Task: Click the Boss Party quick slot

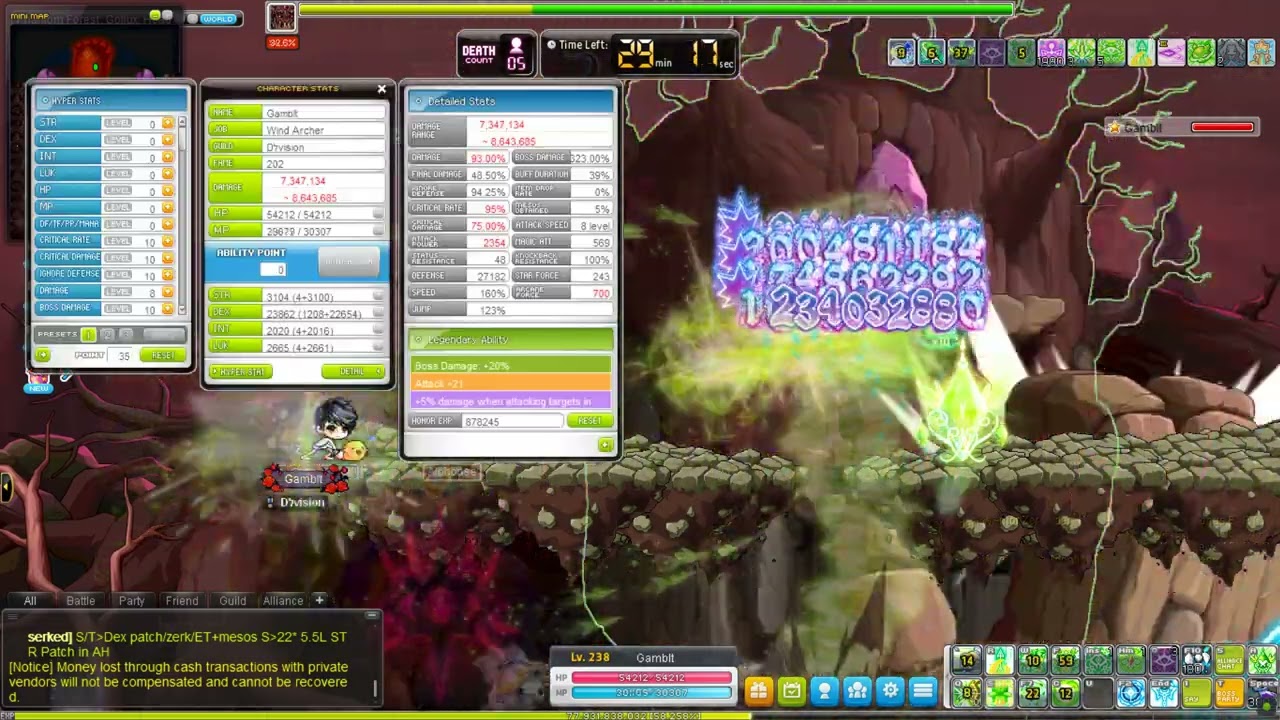Action: point(1229,693)
